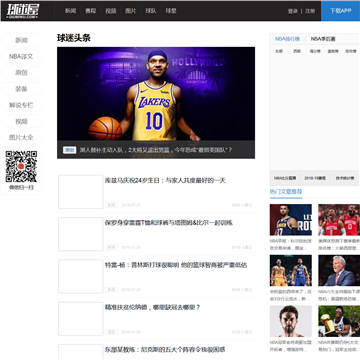The width and height of the screenshot is (360, 360).
Task: Click the 技术统计榜 button
Action: [345, 178]
